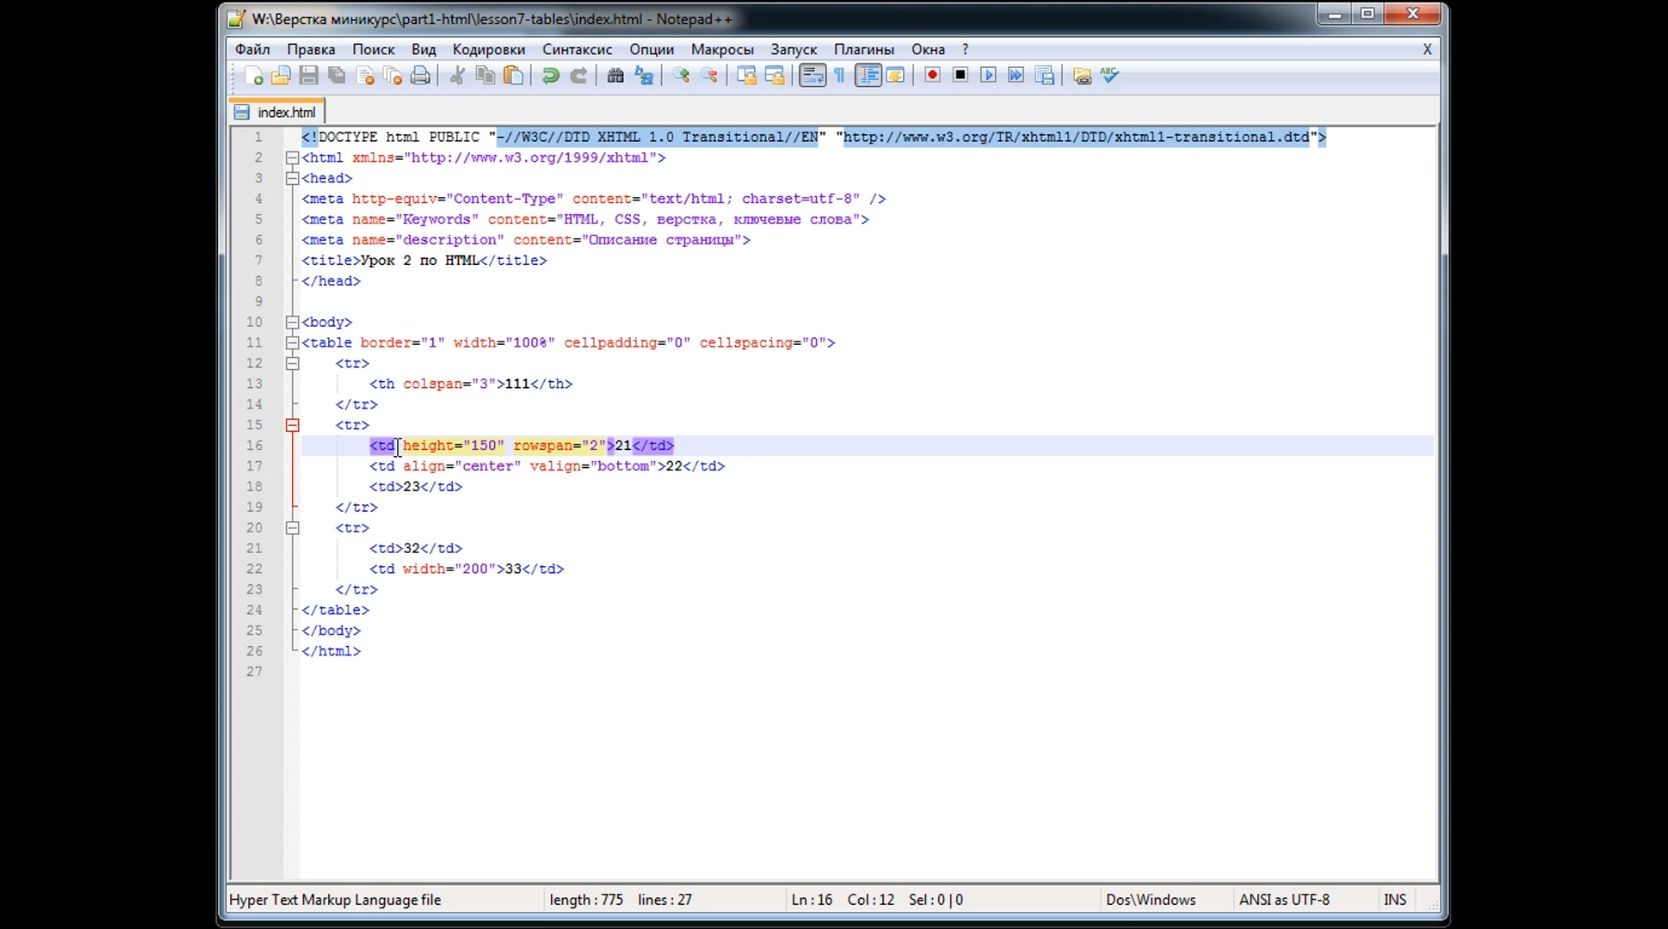Open the Запуск menu
Image resolution: width=1668 pixels, height=929 pixels.
pos(794,49)
